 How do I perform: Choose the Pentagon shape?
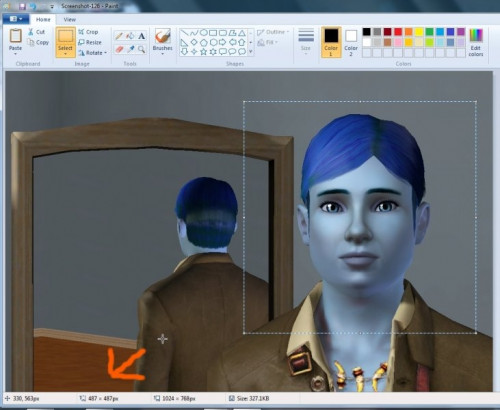point(204,42)
